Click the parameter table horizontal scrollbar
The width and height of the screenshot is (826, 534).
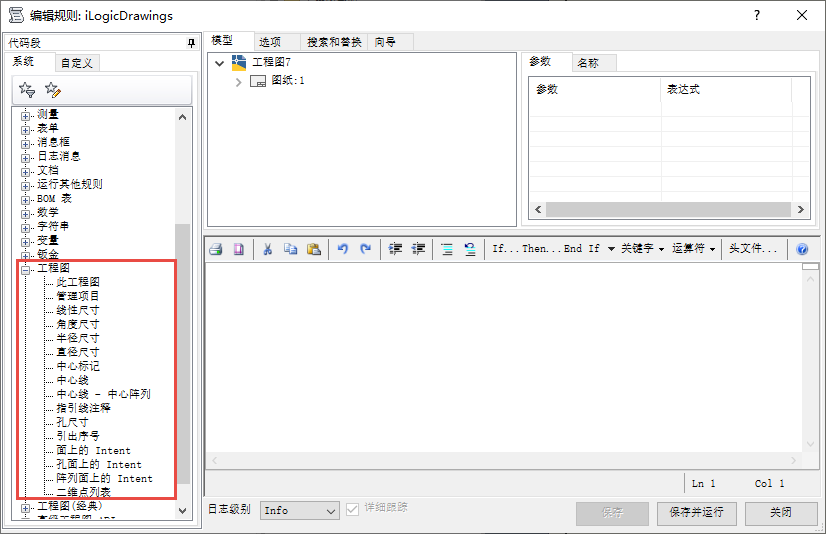click(668, 209)
